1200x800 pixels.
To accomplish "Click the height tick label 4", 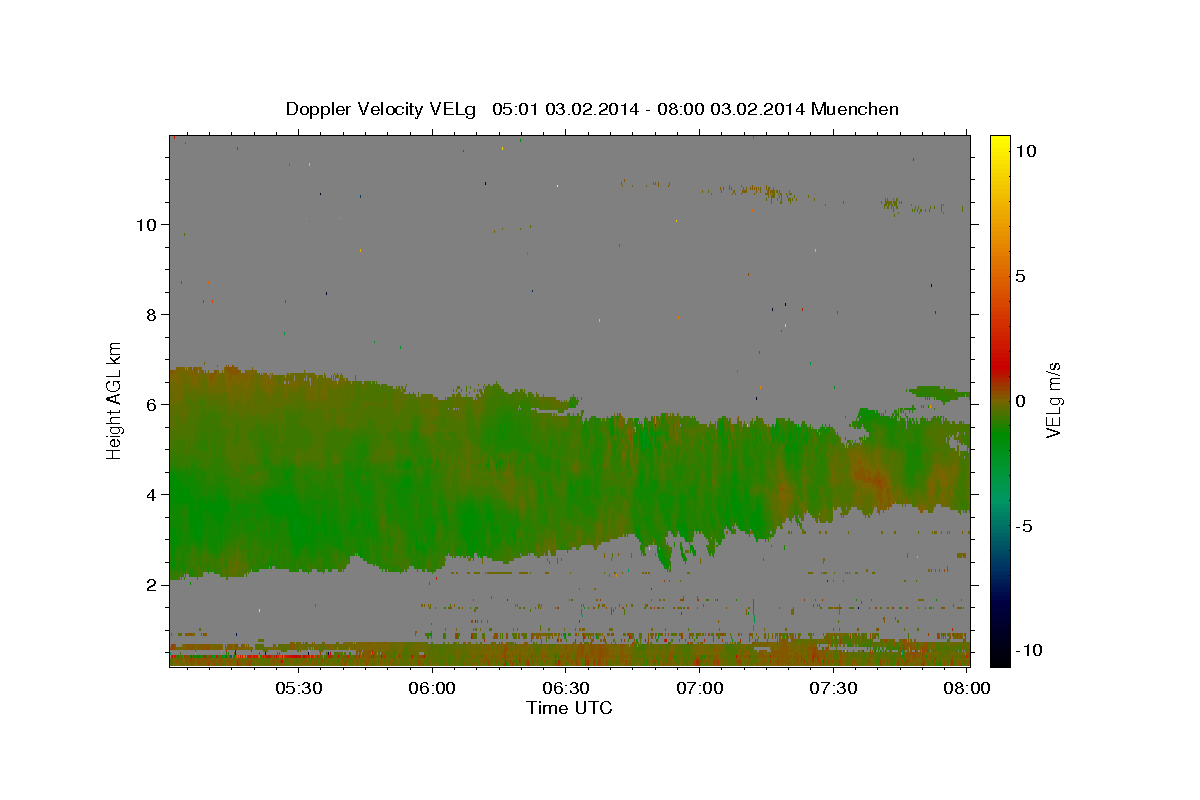I will (150, 494).
